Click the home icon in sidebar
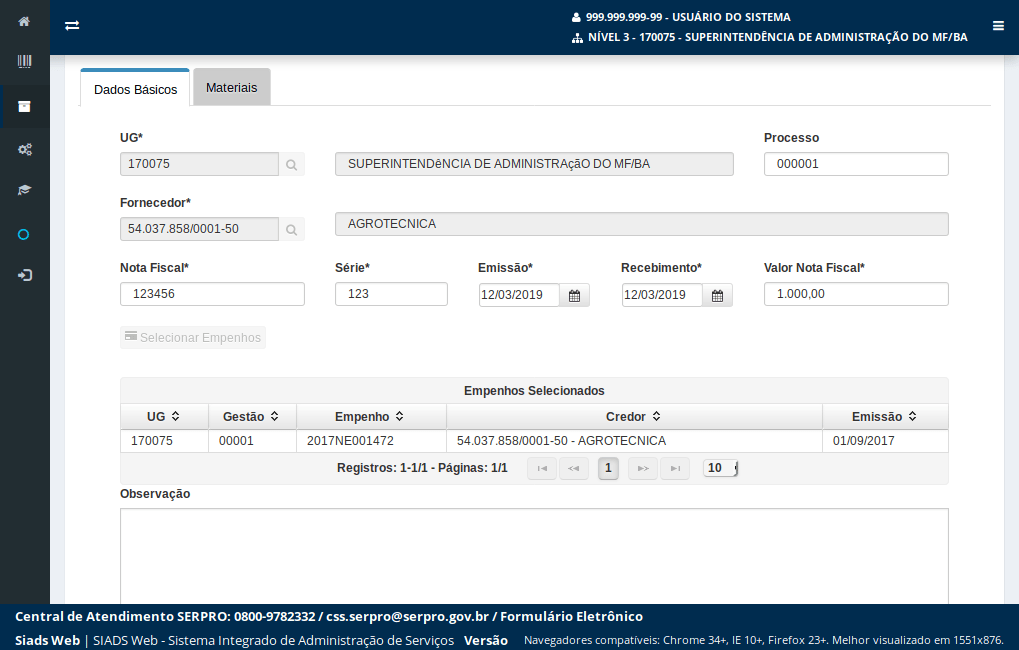This screenshot has width=1019, height=650. coord(24,21)
